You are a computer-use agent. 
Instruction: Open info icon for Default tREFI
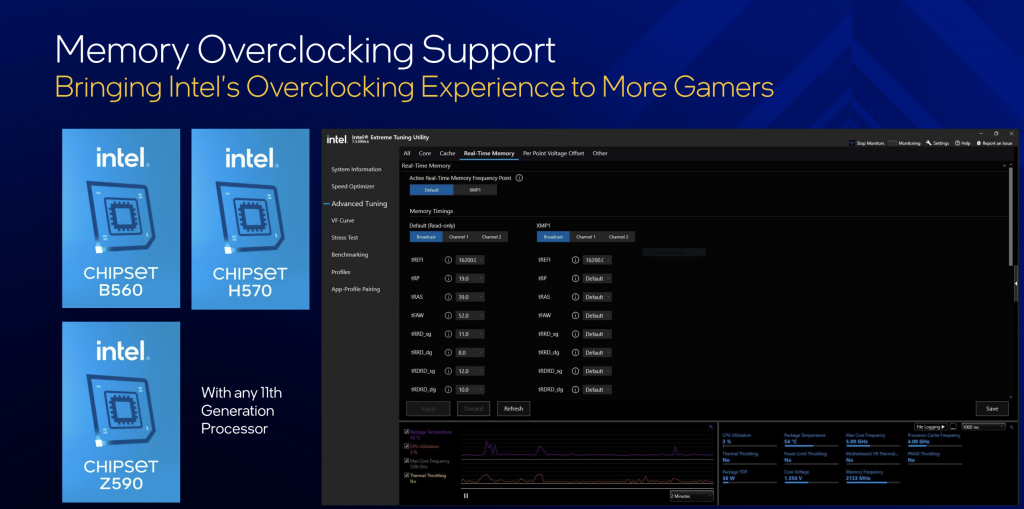(448, 259)
